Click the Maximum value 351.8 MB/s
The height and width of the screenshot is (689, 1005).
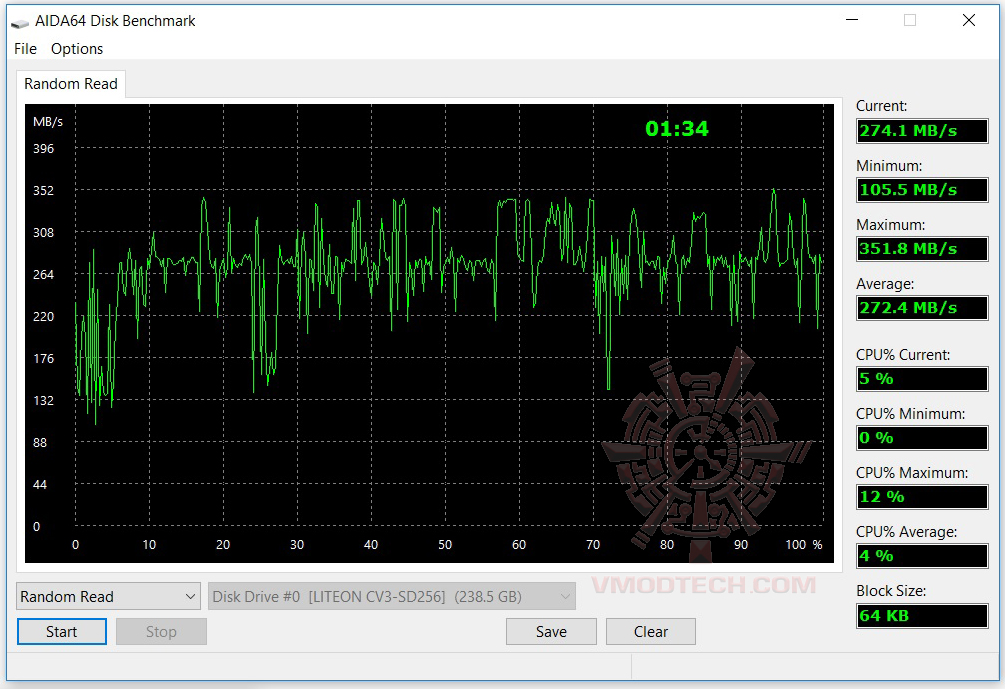922,249
